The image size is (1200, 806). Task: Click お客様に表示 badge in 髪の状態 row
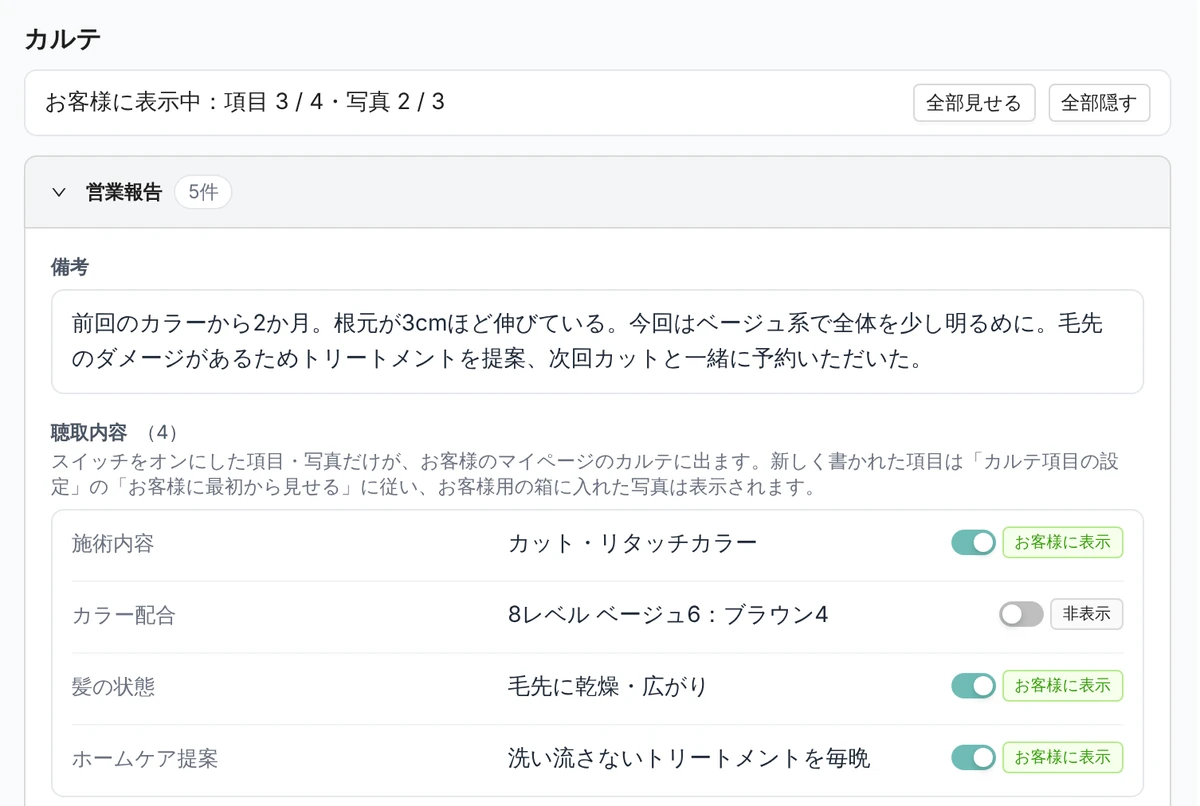(1062, 686)
